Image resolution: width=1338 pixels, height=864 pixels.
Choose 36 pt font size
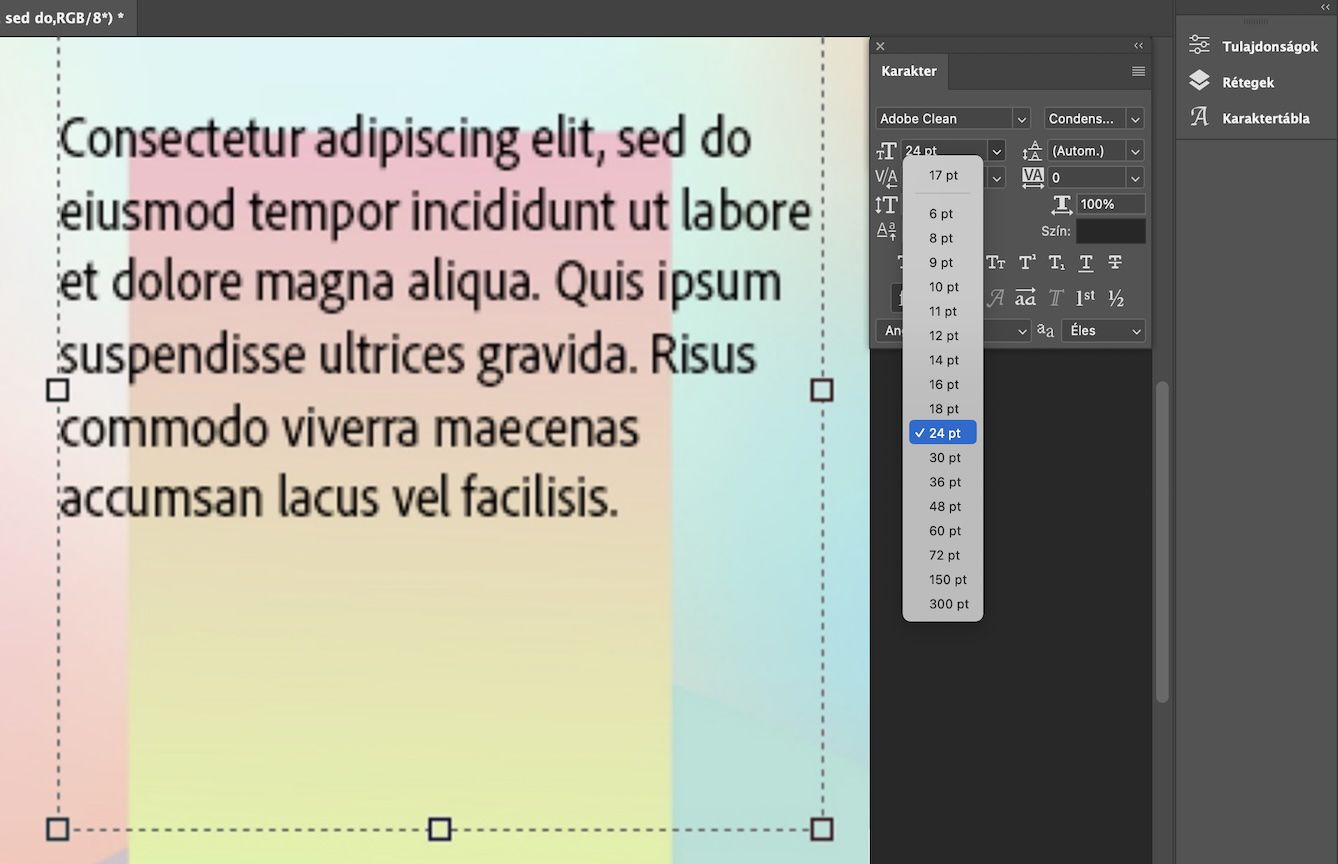943,482
